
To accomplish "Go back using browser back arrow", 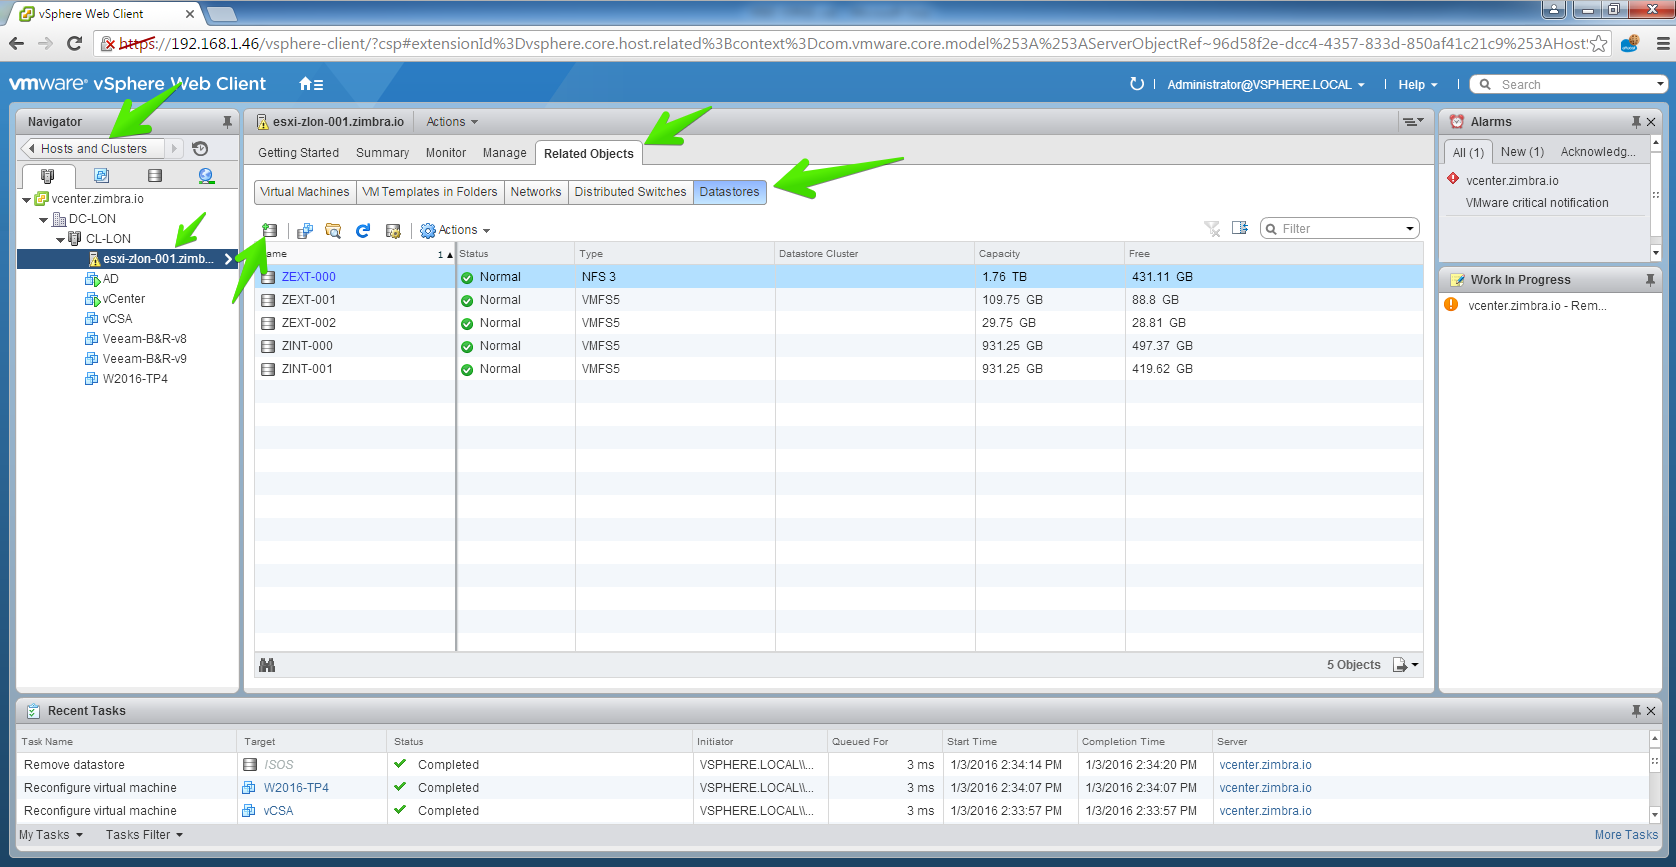I will pyautogui.click(x=16, y=43).
